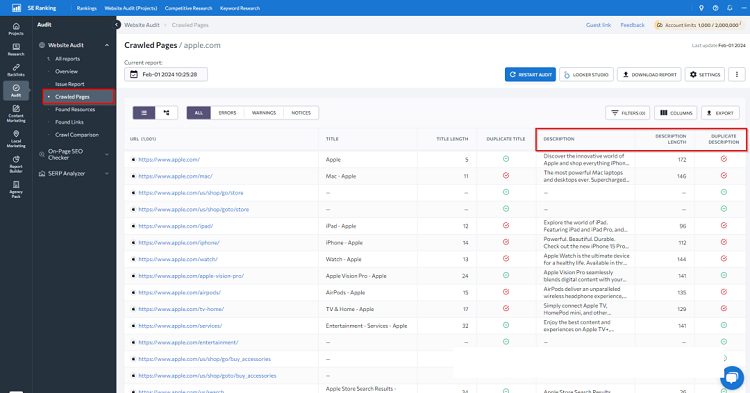Viewport: 750px width, 393px height.
Task: Open Local Marketing sidebar icon
Action: coord(16,139)
